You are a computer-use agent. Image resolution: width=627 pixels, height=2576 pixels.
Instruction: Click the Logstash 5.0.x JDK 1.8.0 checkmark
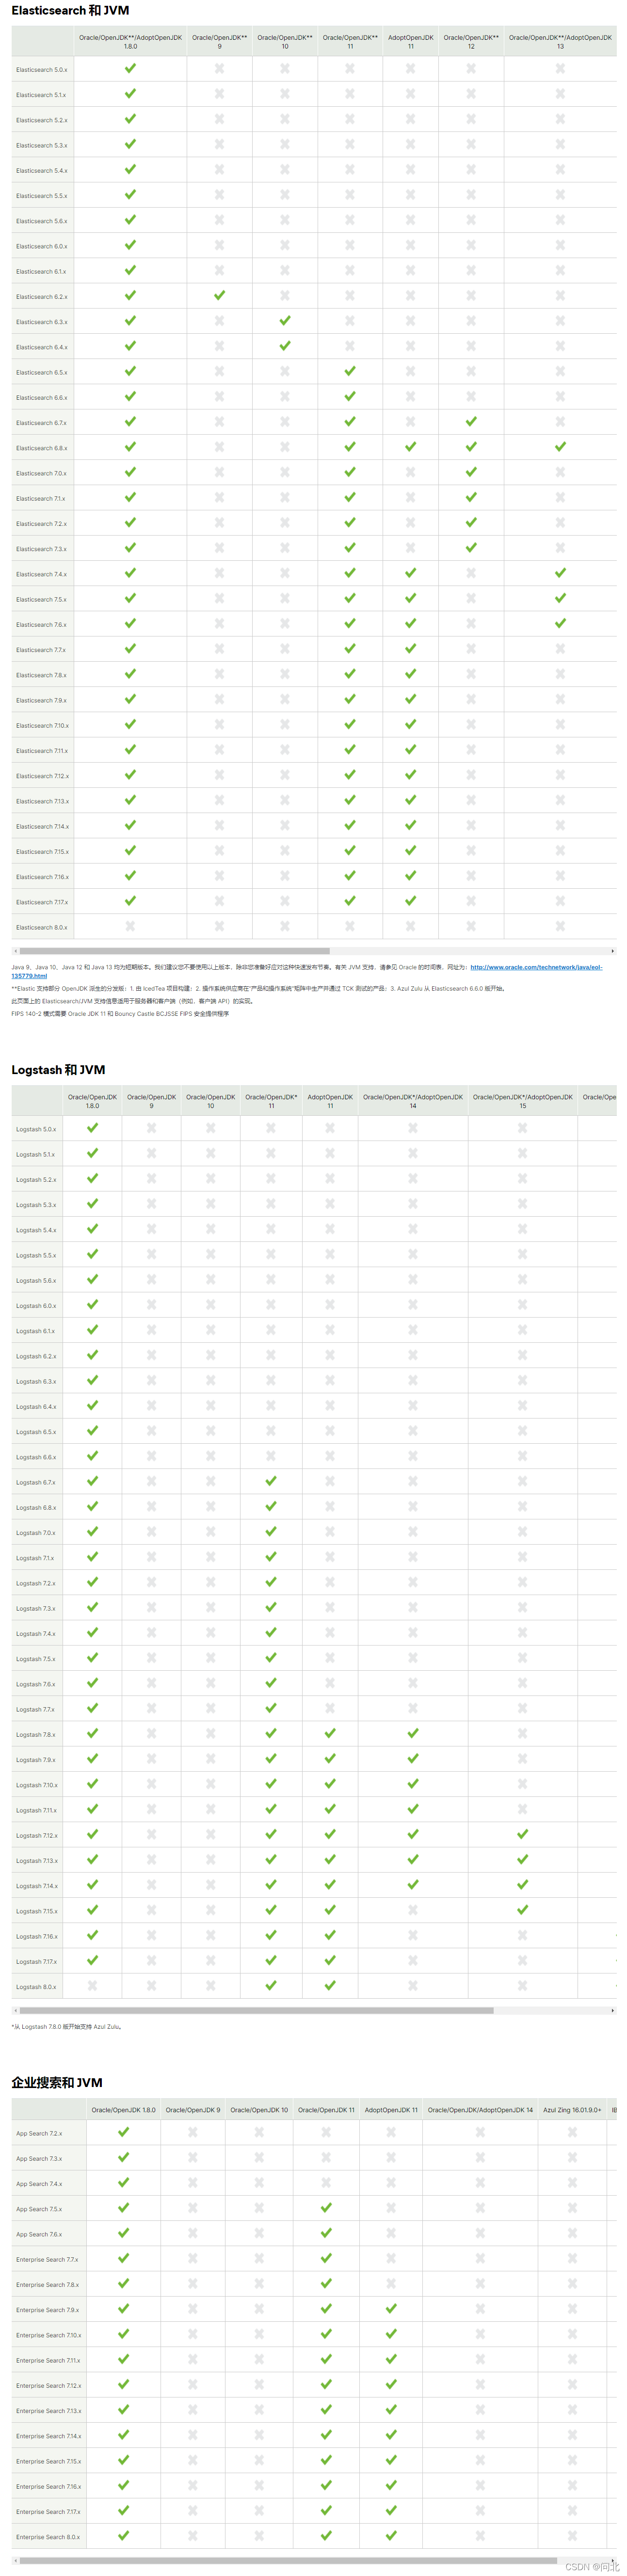point(92,1127)
